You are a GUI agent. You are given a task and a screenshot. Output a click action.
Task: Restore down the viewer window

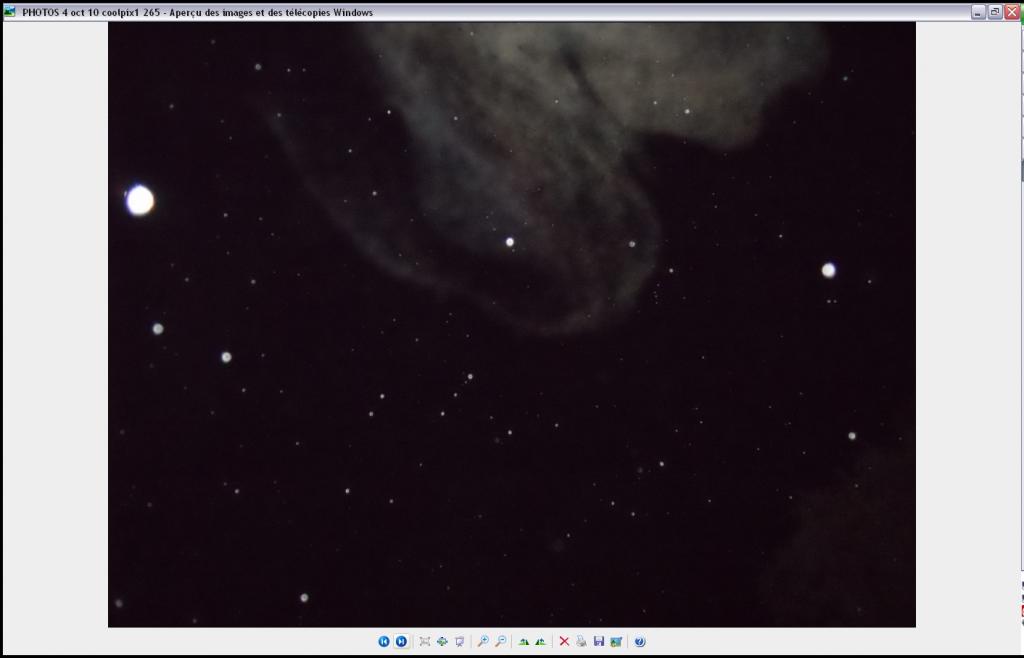(995, 12)
